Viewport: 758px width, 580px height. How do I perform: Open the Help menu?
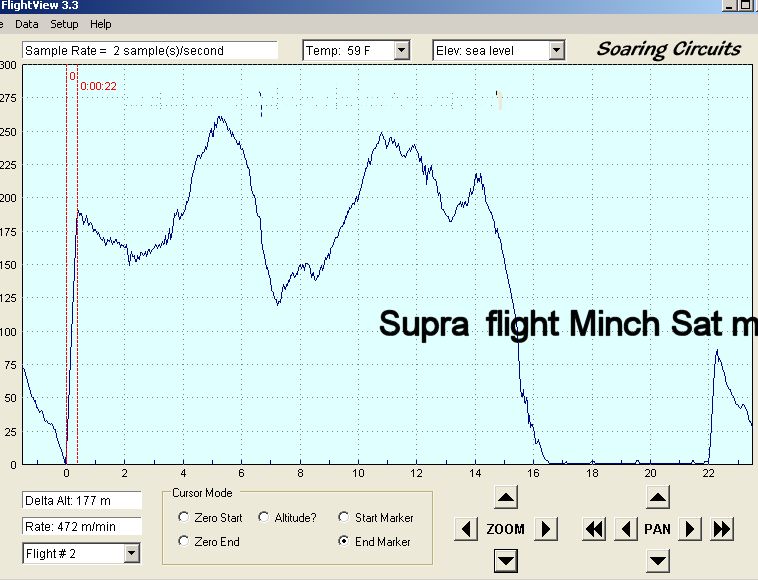pyautogui.click(x=101, y=24)
